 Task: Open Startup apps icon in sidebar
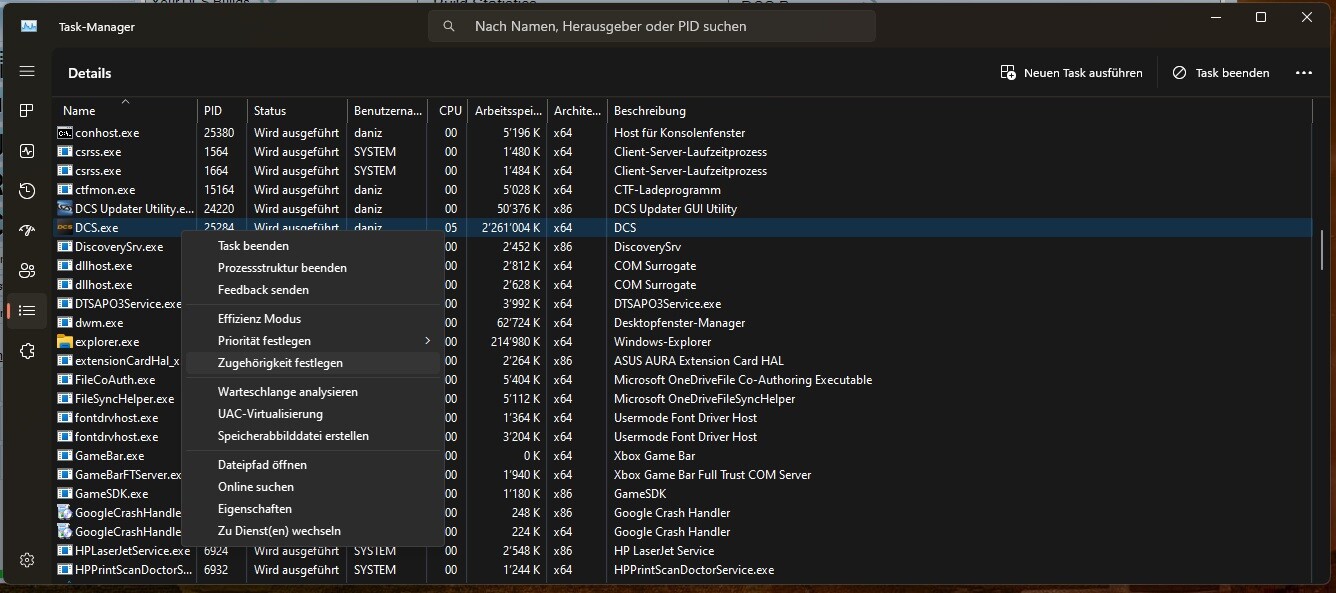click(x=27, y=231)
